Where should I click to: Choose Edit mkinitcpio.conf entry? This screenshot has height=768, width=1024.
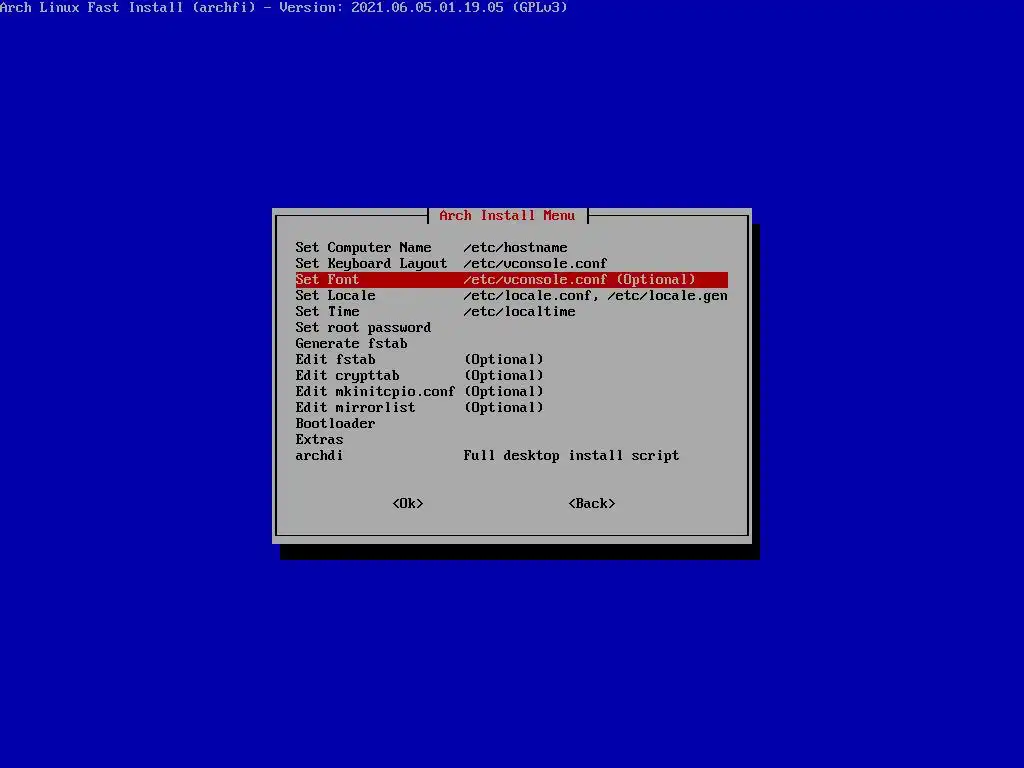tap(511, 391)
